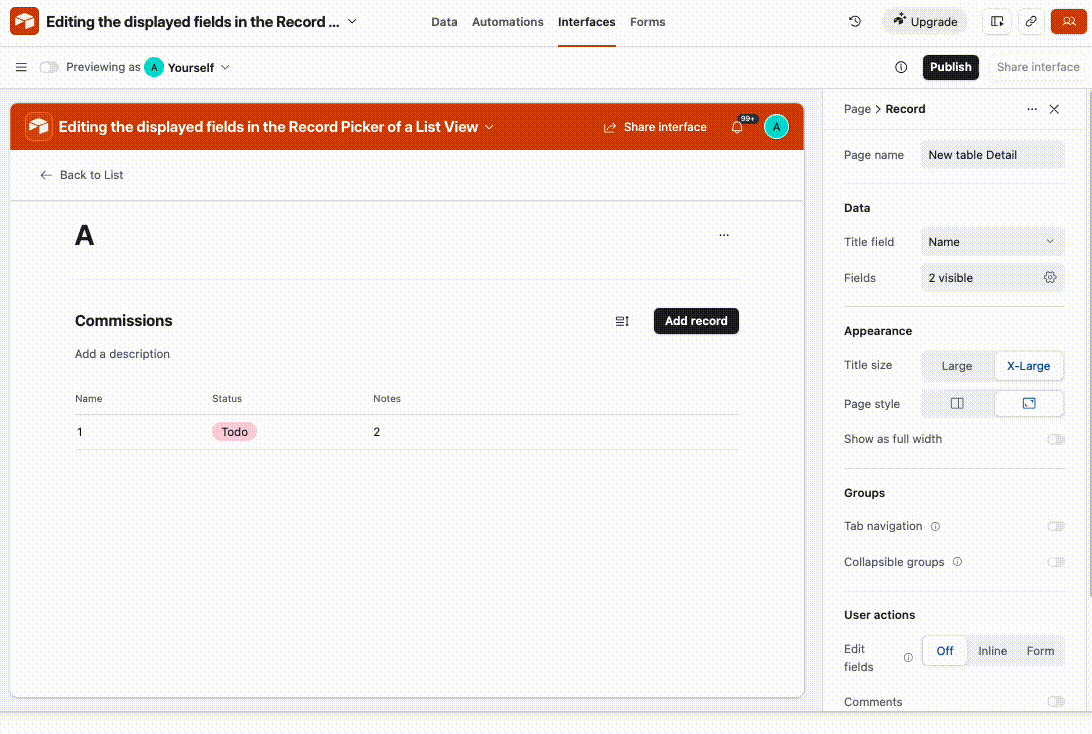
Task: Click Back to List text
Action: pos(91,175)
